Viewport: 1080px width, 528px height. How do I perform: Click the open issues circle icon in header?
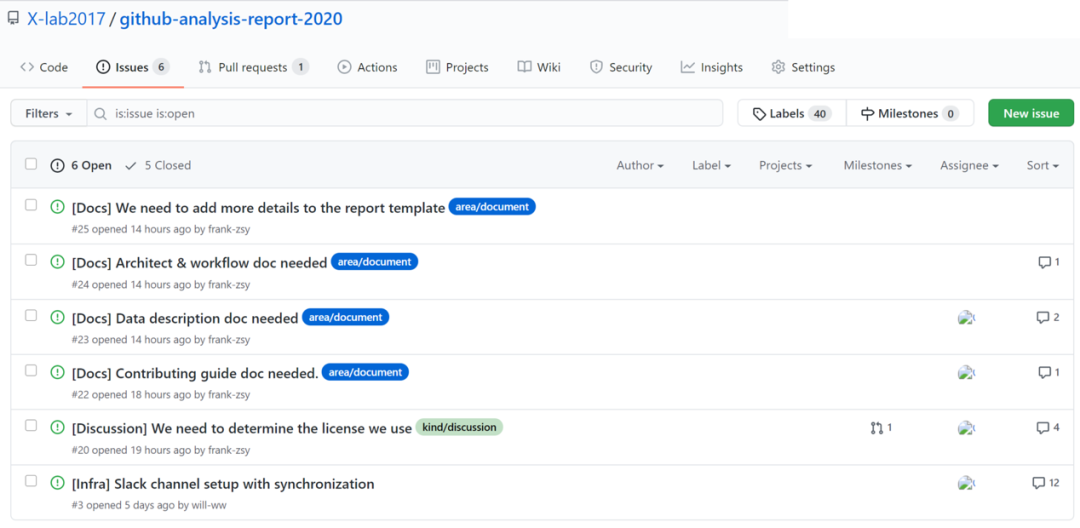pos(57,165)
